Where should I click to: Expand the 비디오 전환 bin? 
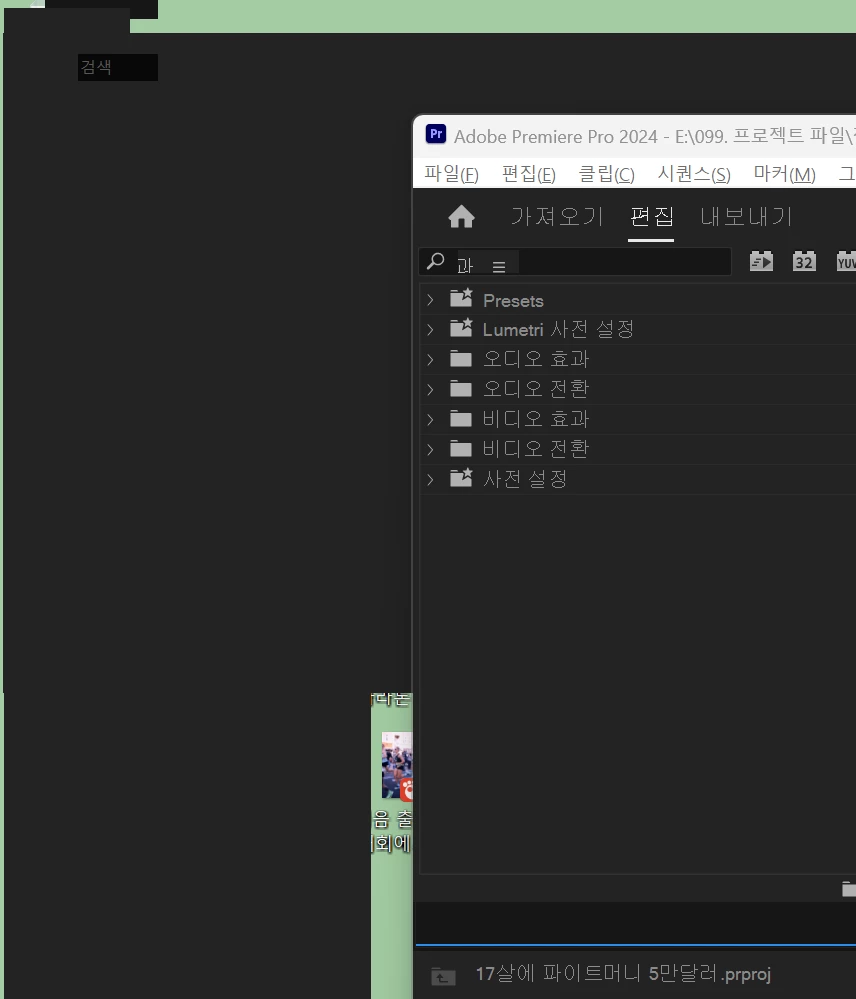[x=431, y=449]
